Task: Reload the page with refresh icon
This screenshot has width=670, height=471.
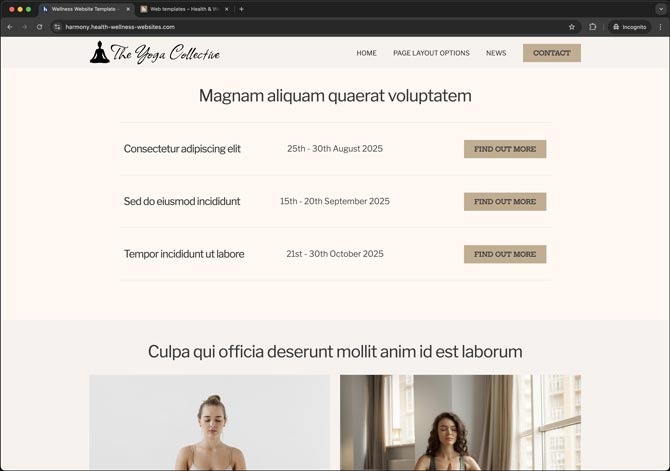Action: pyautogui.click(x=39, y=27)
